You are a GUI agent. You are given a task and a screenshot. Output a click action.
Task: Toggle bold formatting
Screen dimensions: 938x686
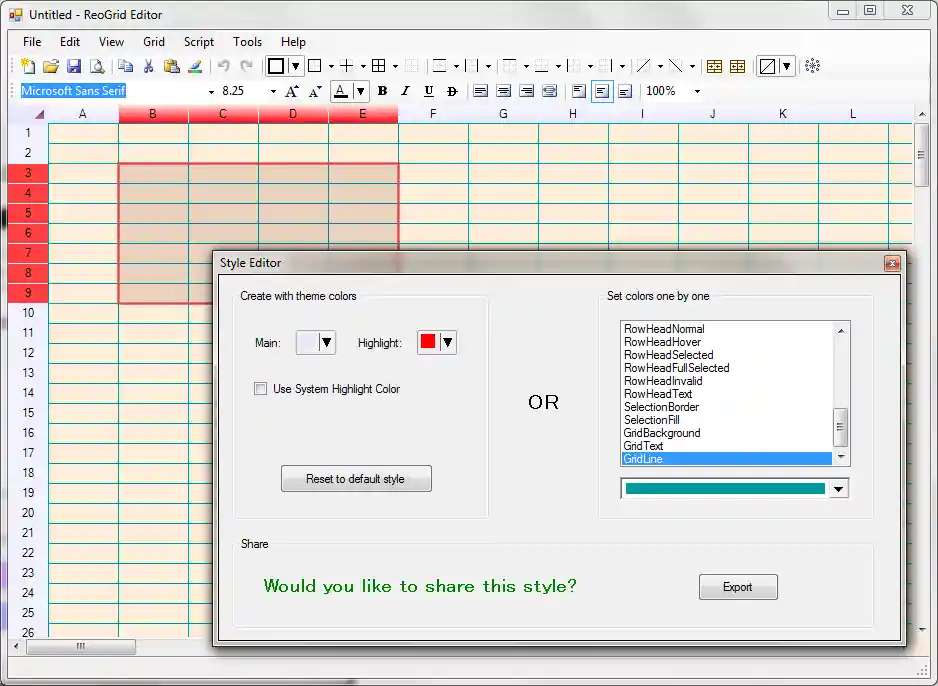coord(382,91)
